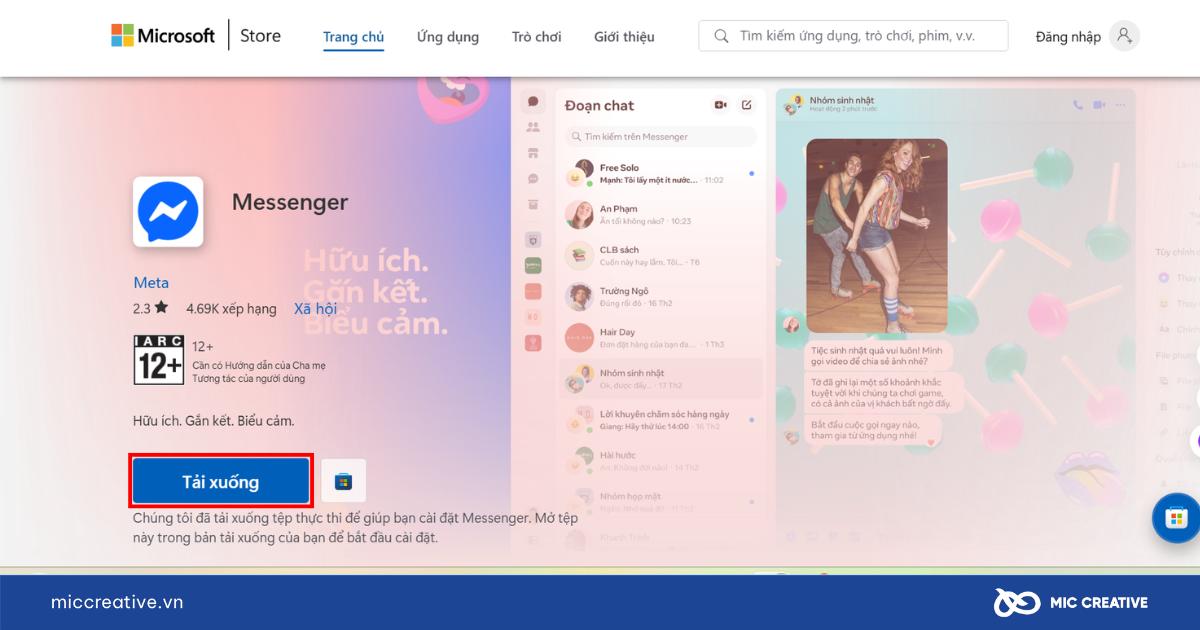This screenshot has height=630, width=1200.
Task: Open the Ứng dụng tab
Action: click(x=448, y=37)
